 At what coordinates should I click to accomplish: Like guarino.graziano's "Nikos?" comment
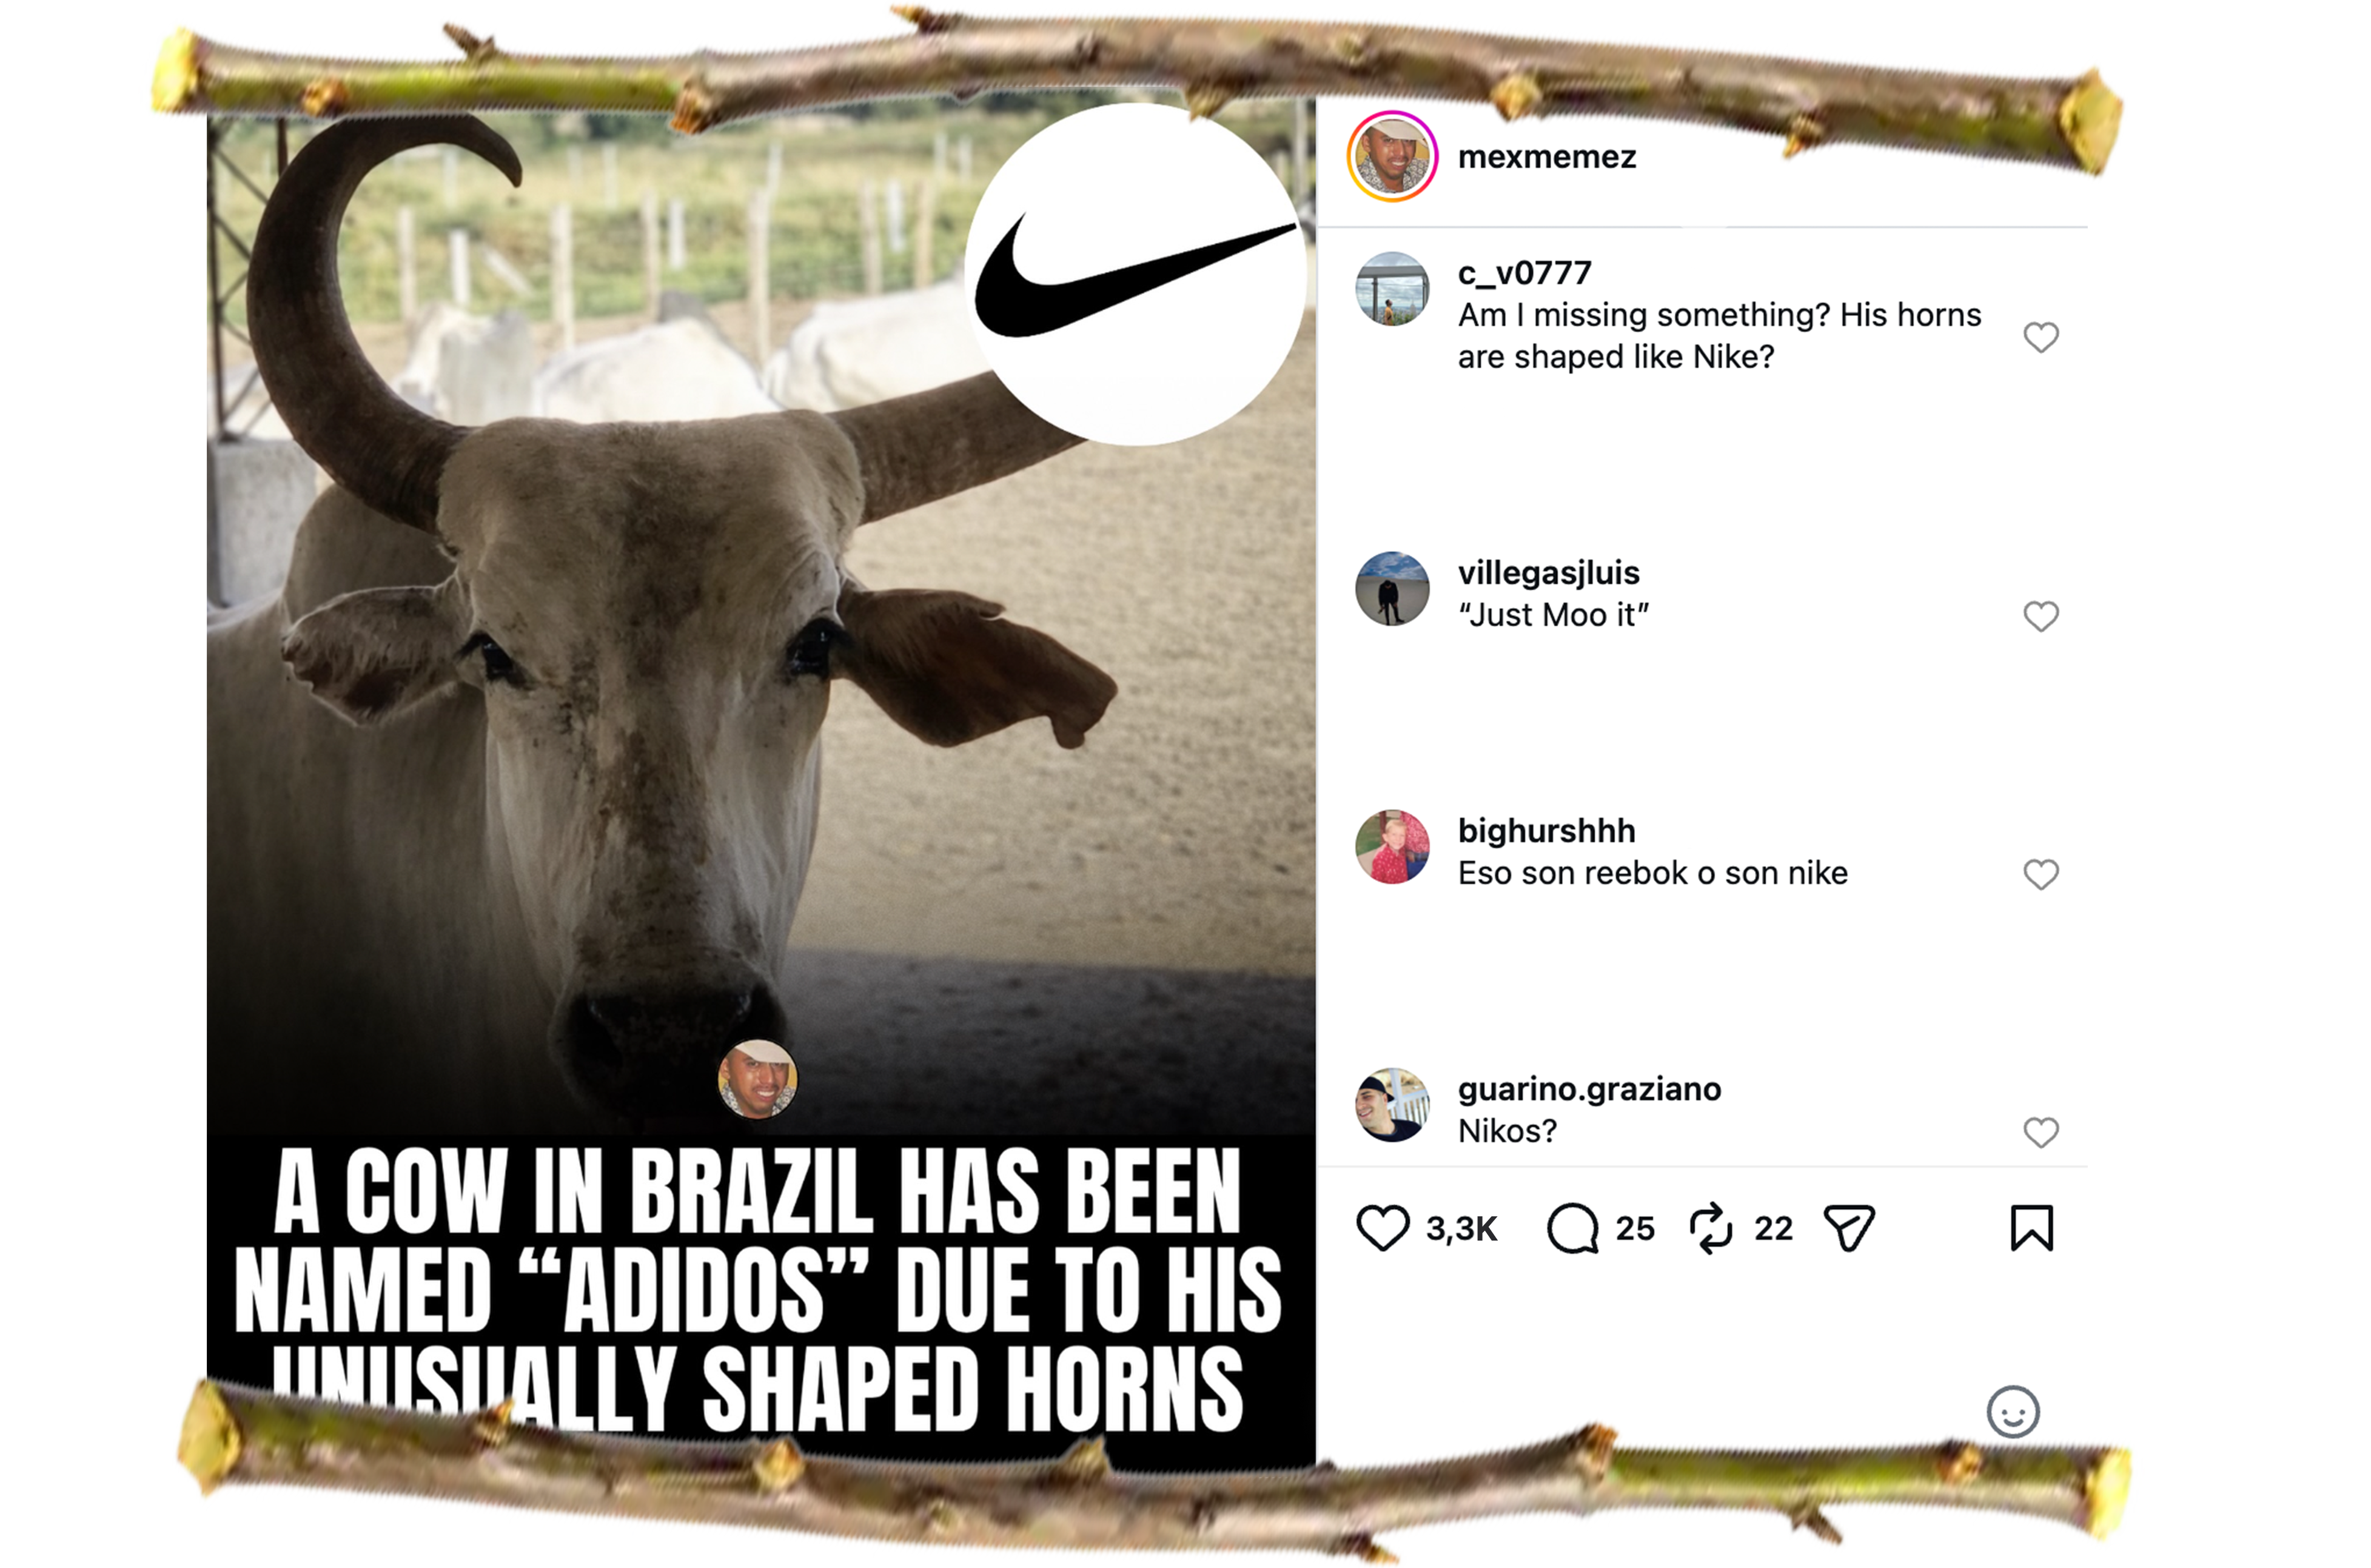2040,1132
